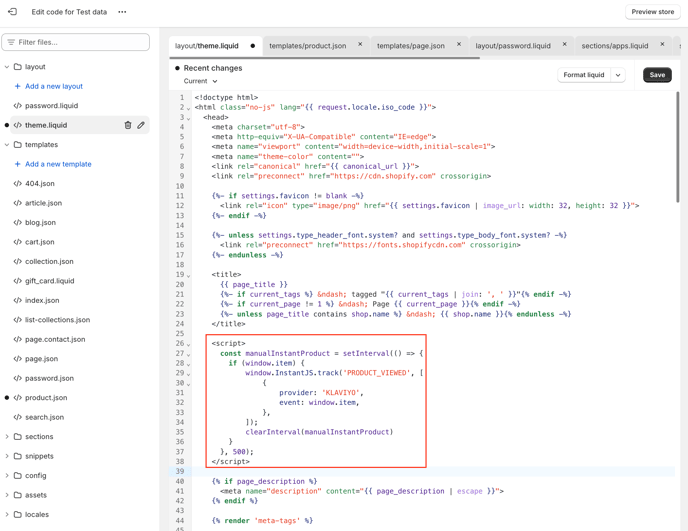Collapse the templates folder
This screenshot has height=531, width=688.
(7, 144)
